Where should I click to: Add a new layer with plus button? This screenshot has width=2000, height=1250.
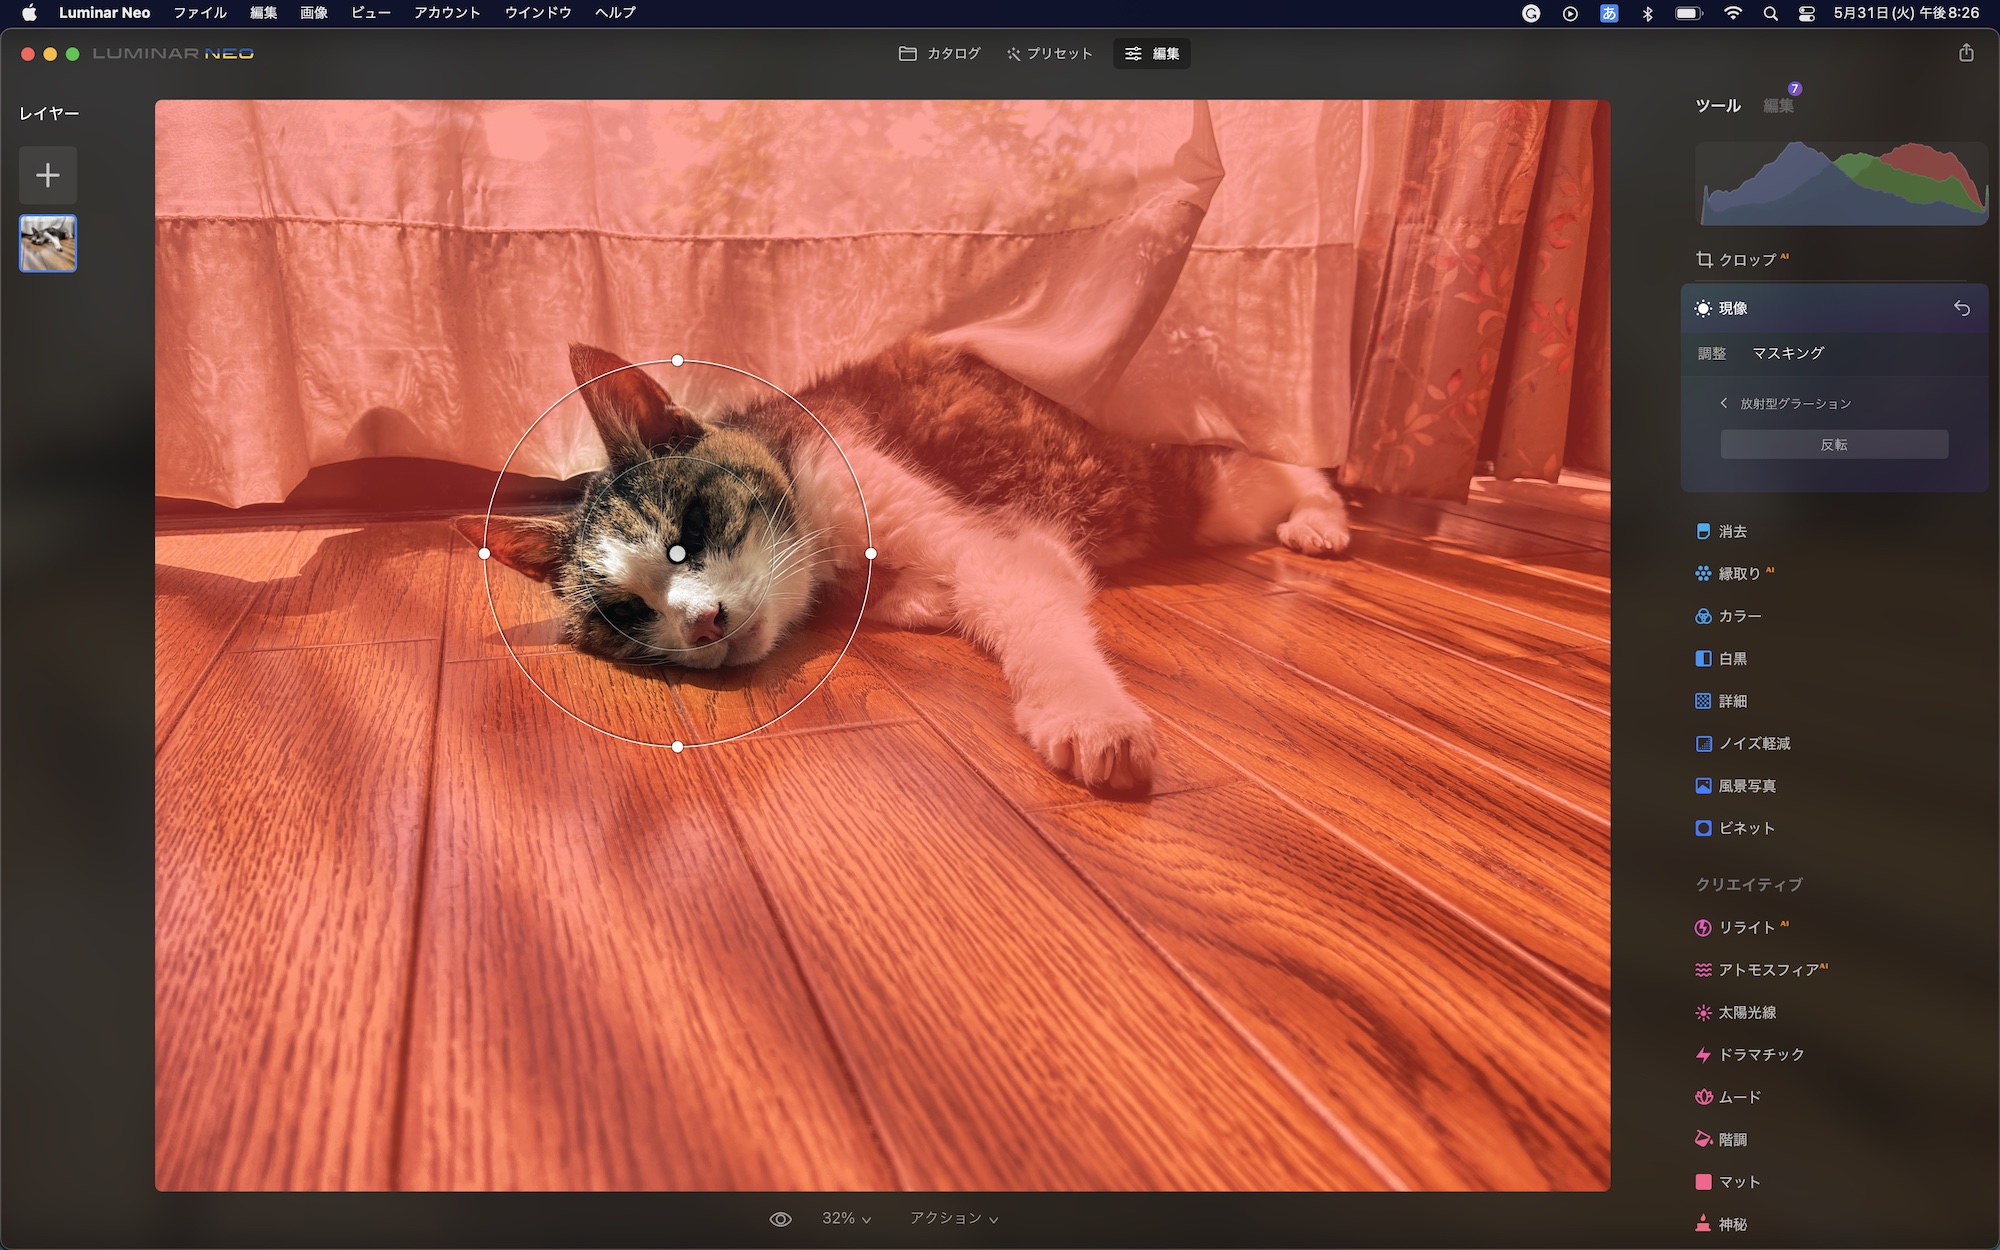click(48, 176)
